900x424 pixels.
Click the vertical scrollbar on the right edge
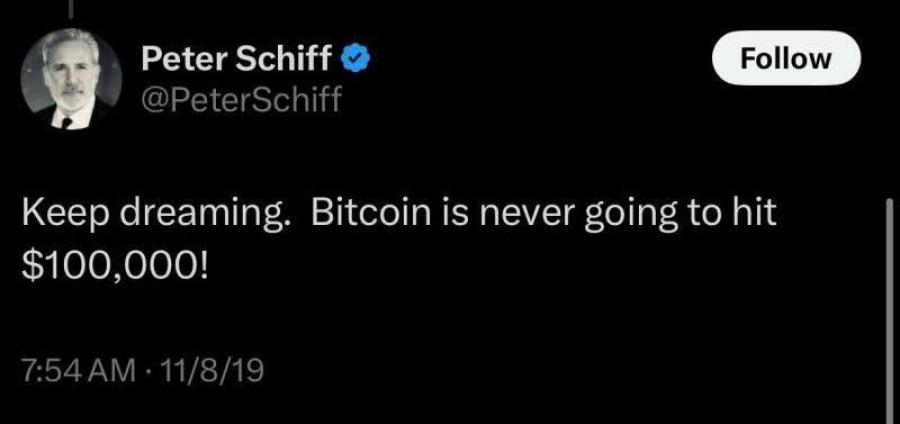(890, 311)
